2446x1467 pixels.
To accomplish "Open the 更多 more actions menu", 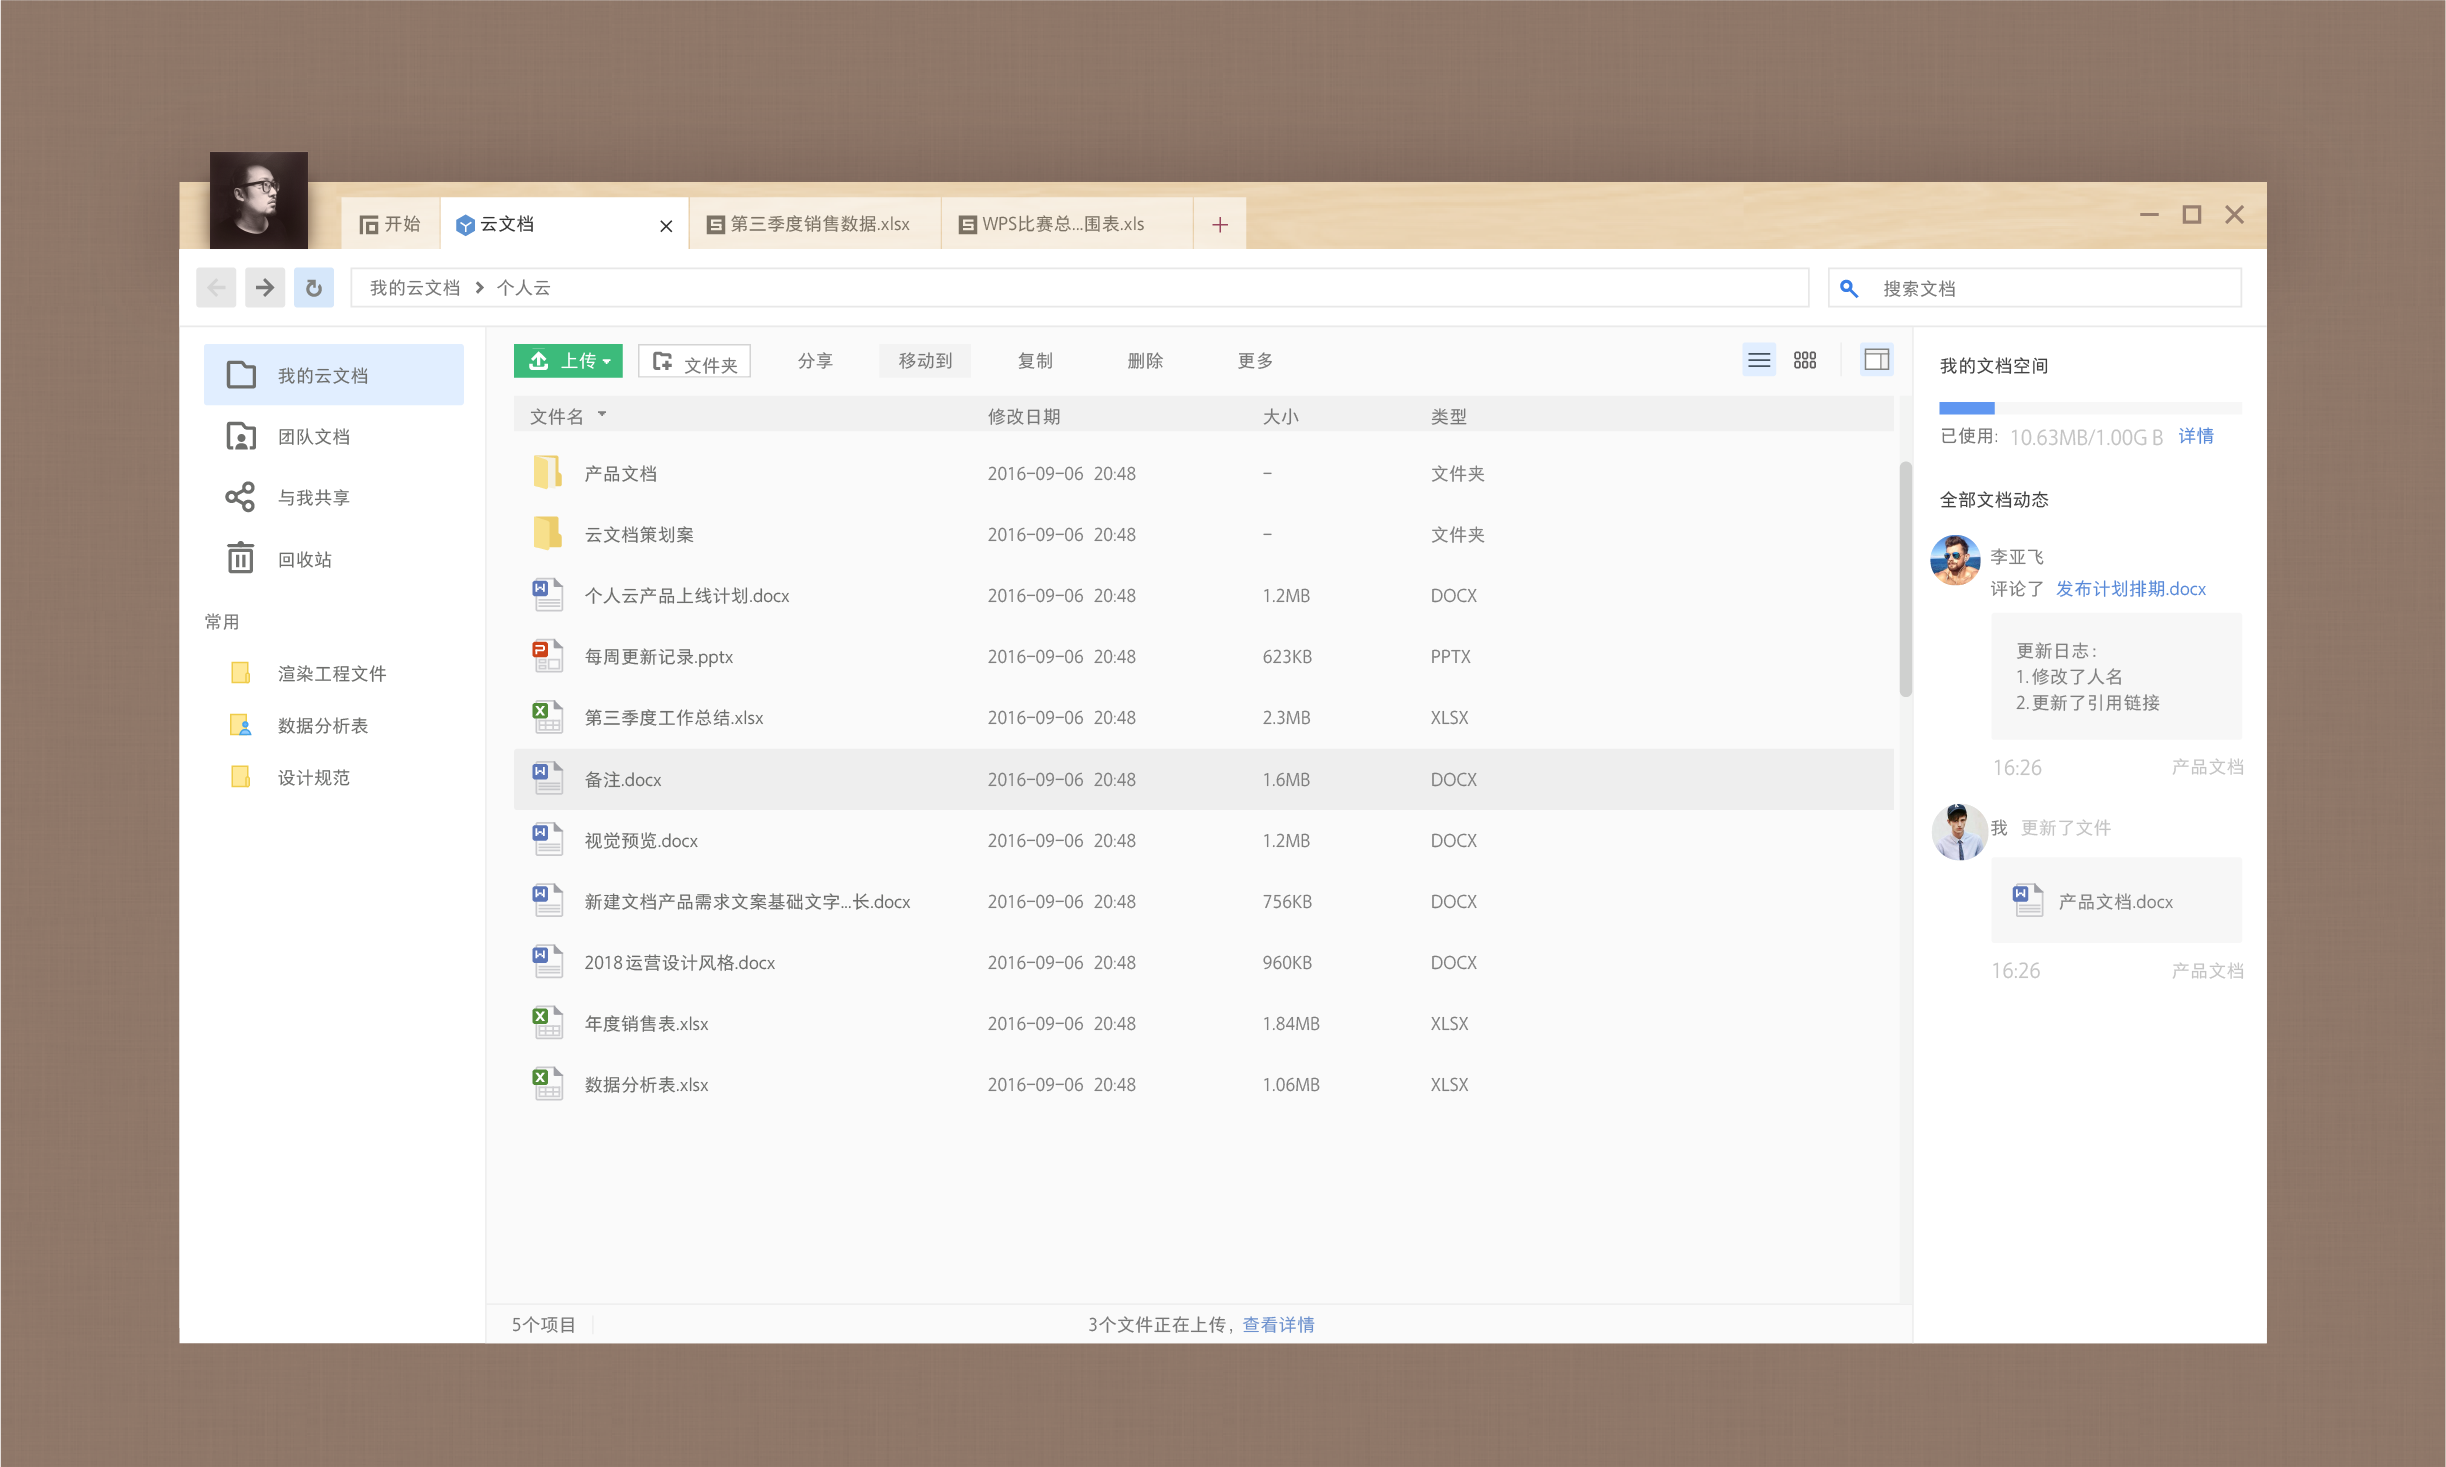I will pos(1255,361).
